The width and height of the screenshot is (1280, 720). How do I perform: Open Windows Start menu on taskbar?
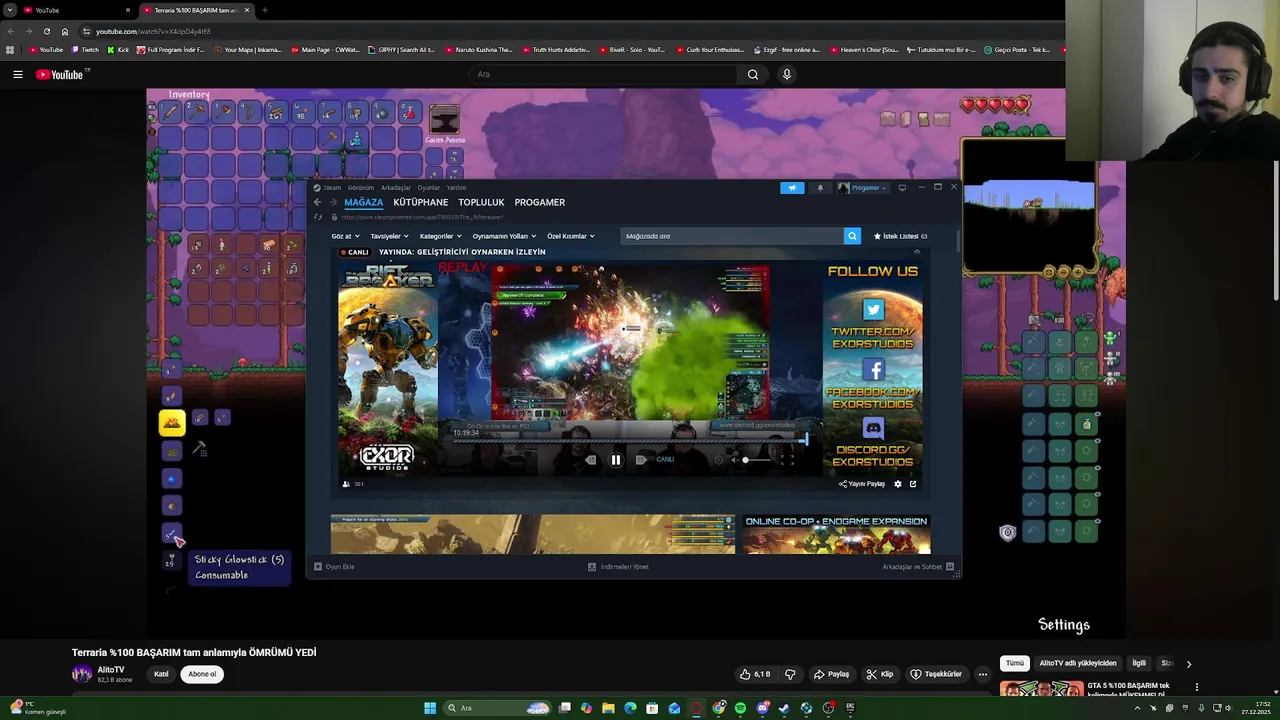430,708
